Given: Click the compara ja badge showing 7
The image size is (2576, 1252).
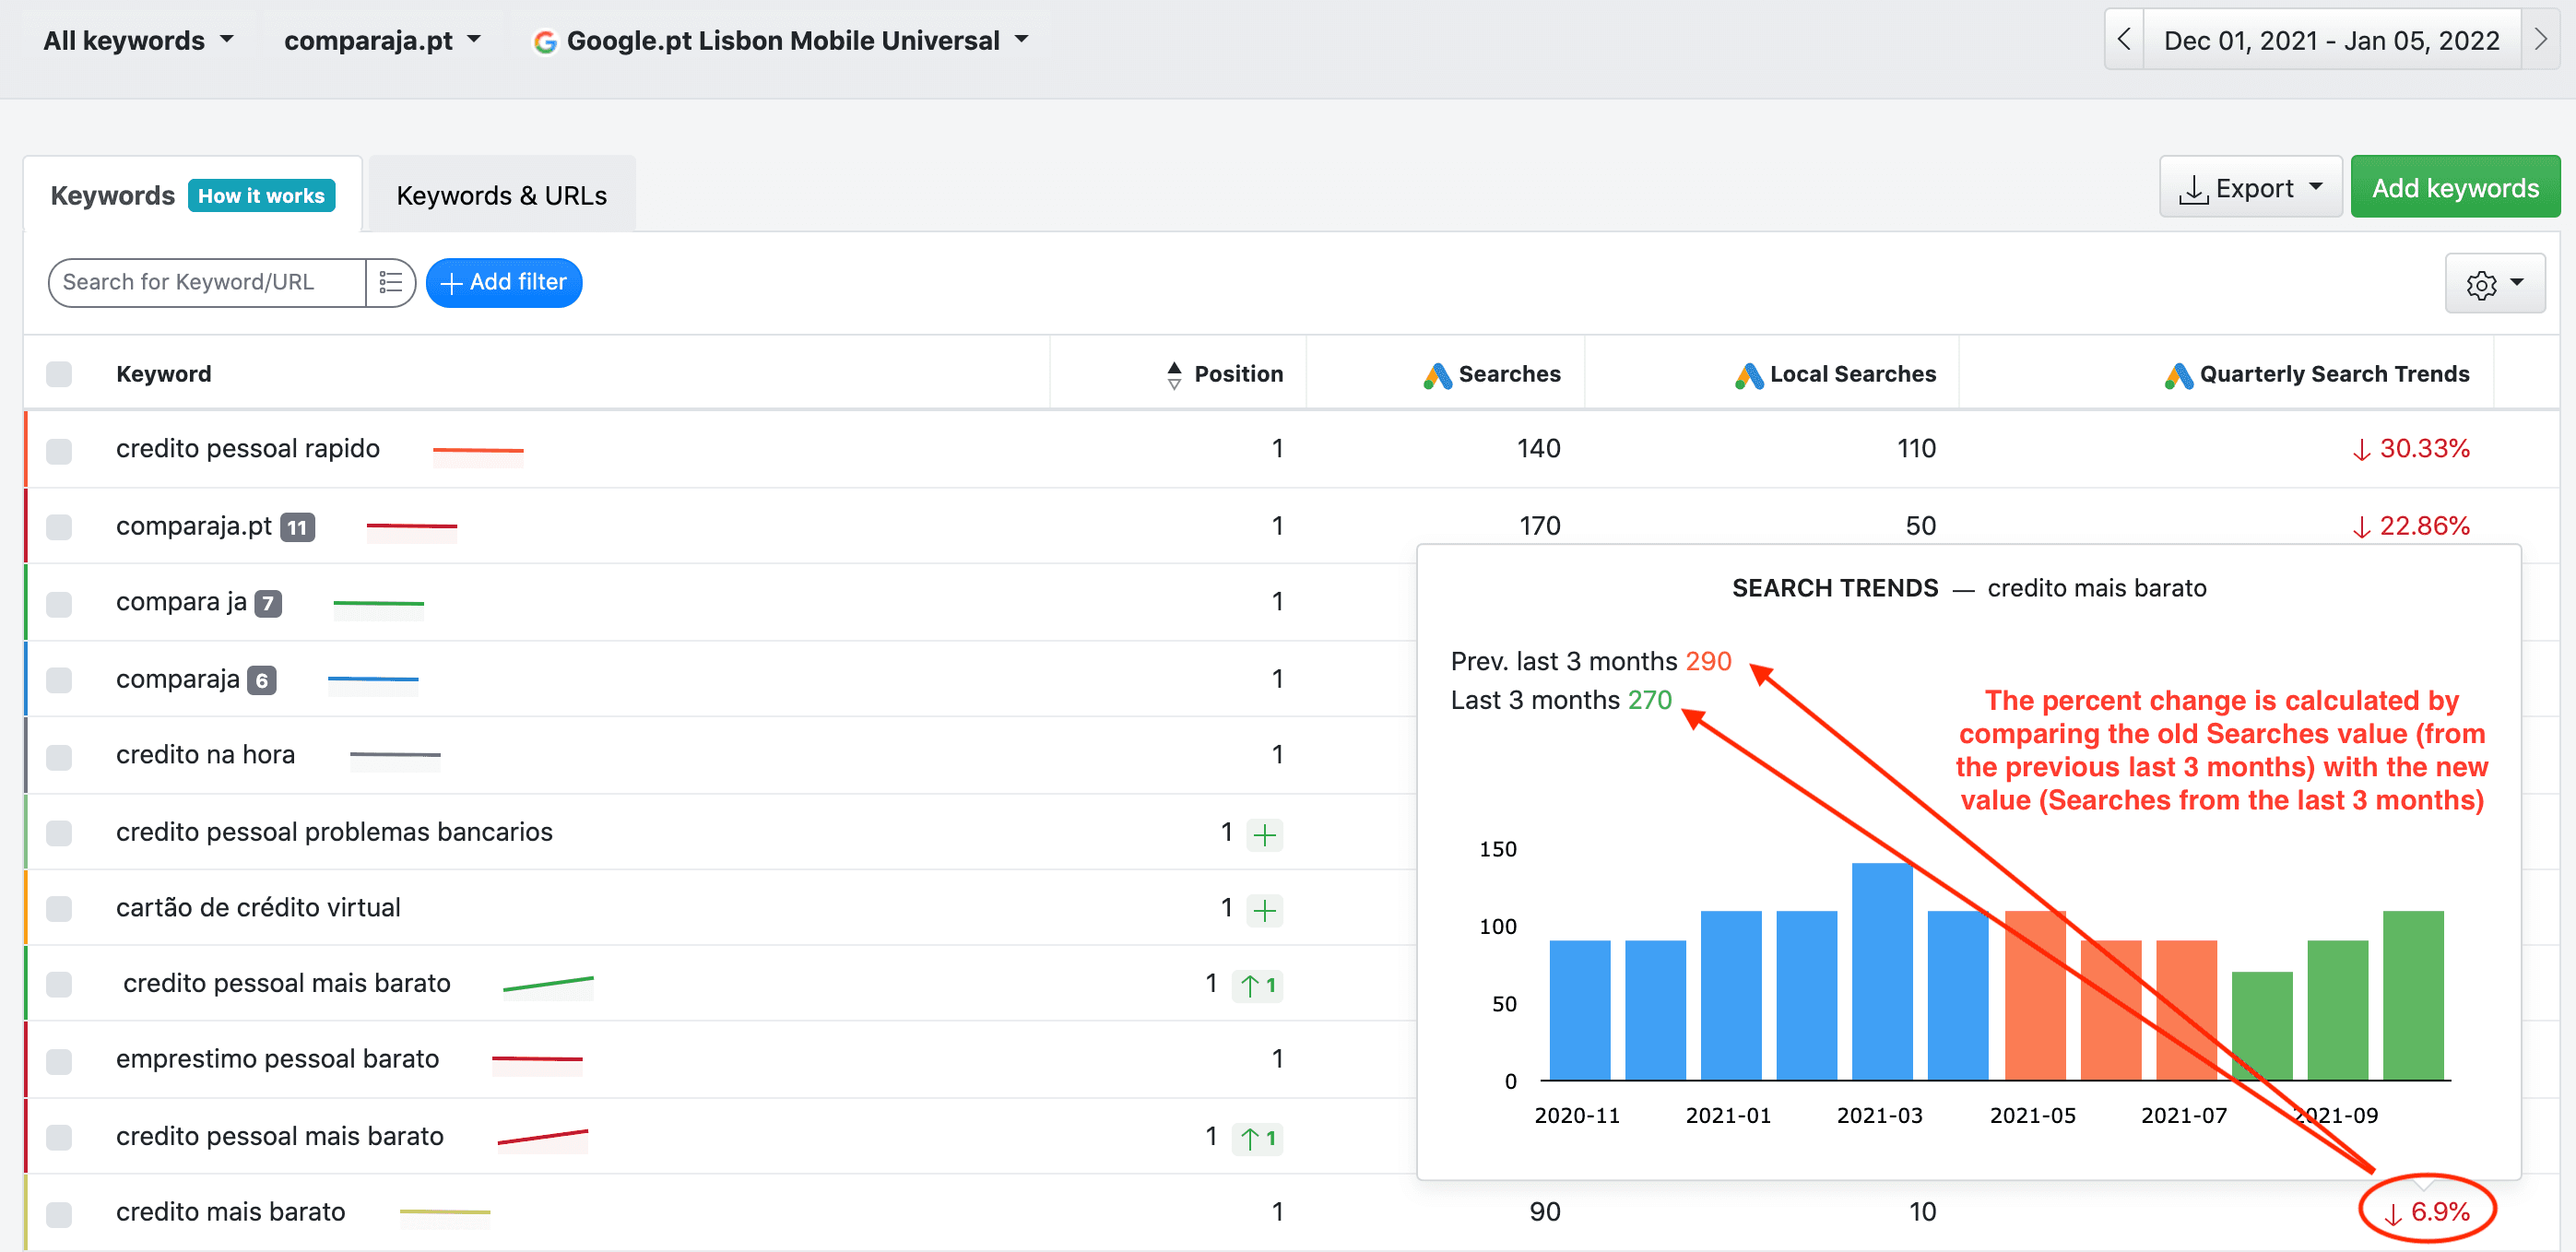Looking at the screenshot, I should click(x=268, y=604).
